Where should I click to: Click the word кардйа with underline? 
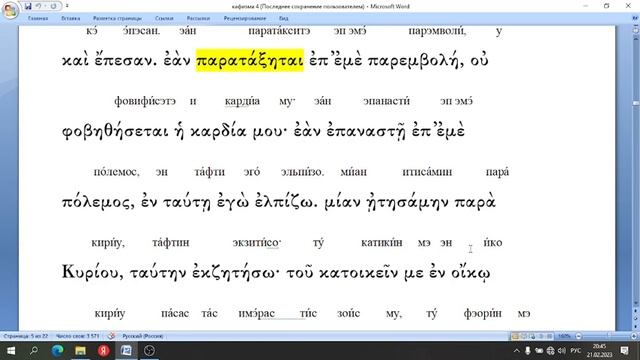point(242,101)
